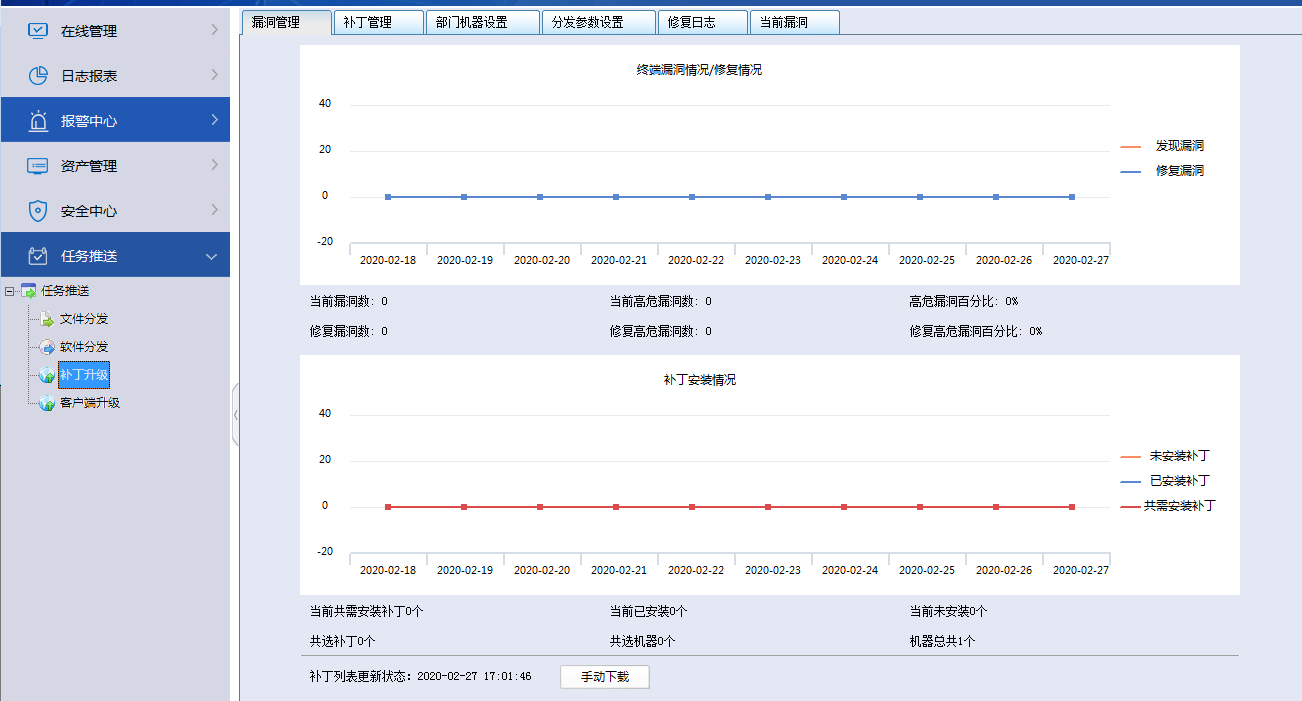
Task: Open the 报警中心 sidebar menu label
Action: pyautogui.click(x=89, y=121)
